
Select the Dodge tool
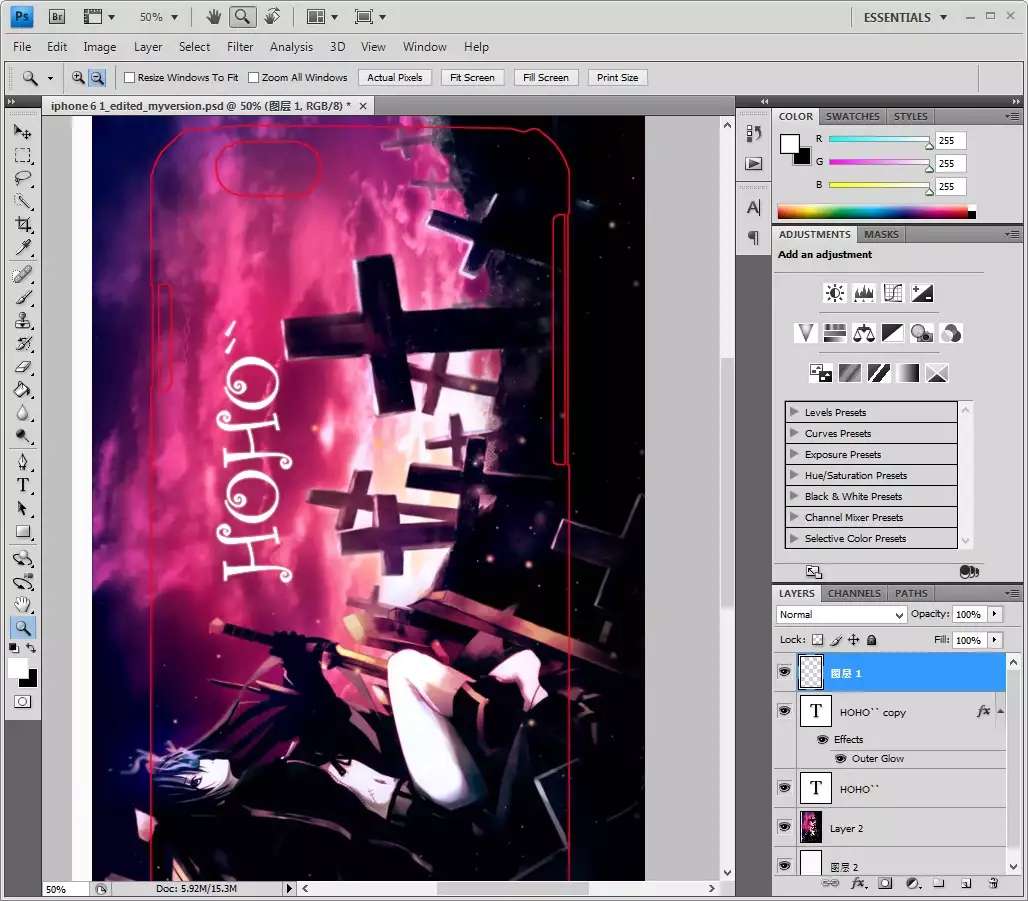[23, 436]
